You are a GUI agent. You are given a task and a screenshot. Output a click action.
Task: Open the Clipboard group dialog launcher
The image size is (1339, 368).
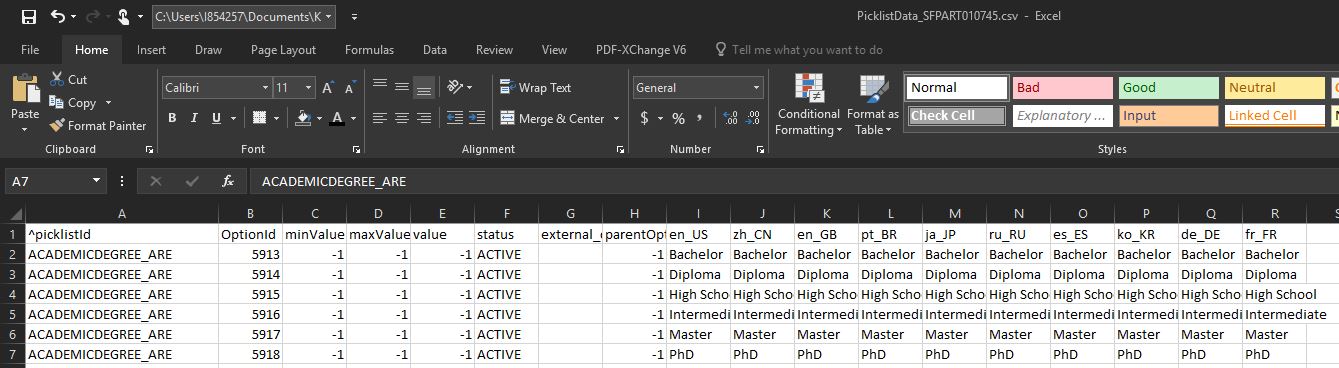tap(149, 149)
